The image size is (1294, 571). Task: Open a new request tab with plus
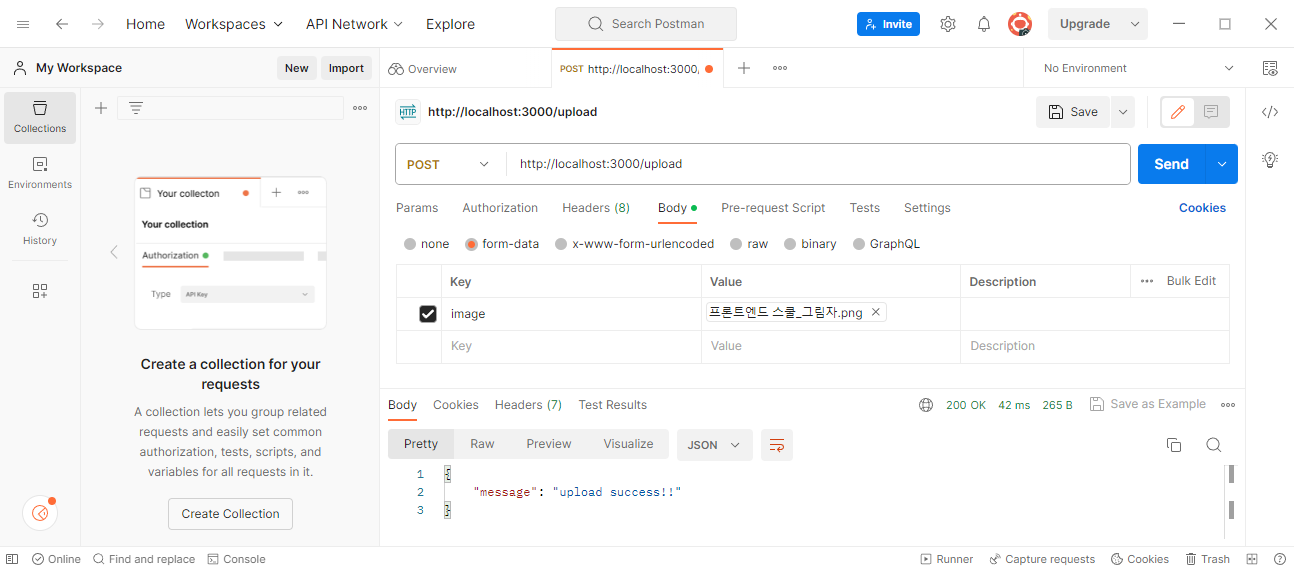tap(744, 68)
